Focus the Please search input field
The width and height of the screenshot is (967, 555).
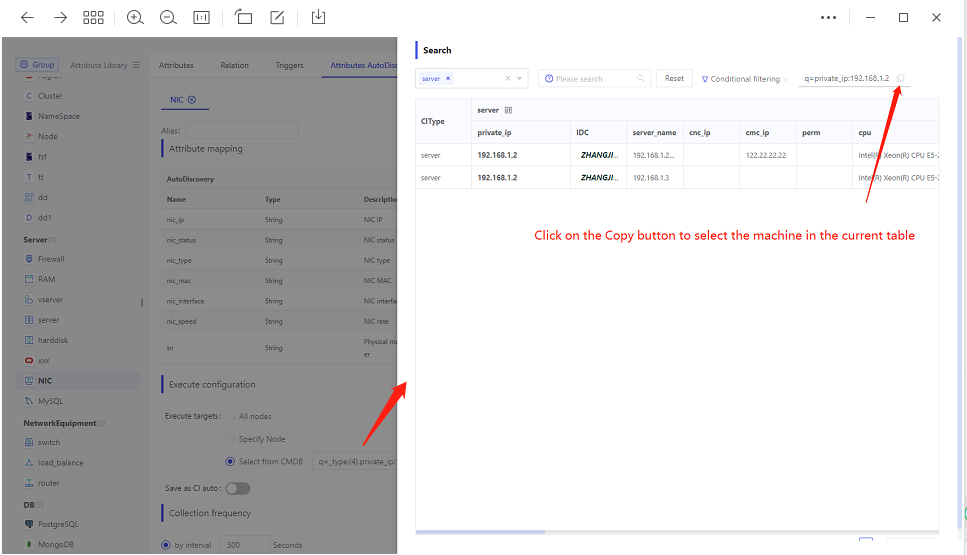point(595,78)
